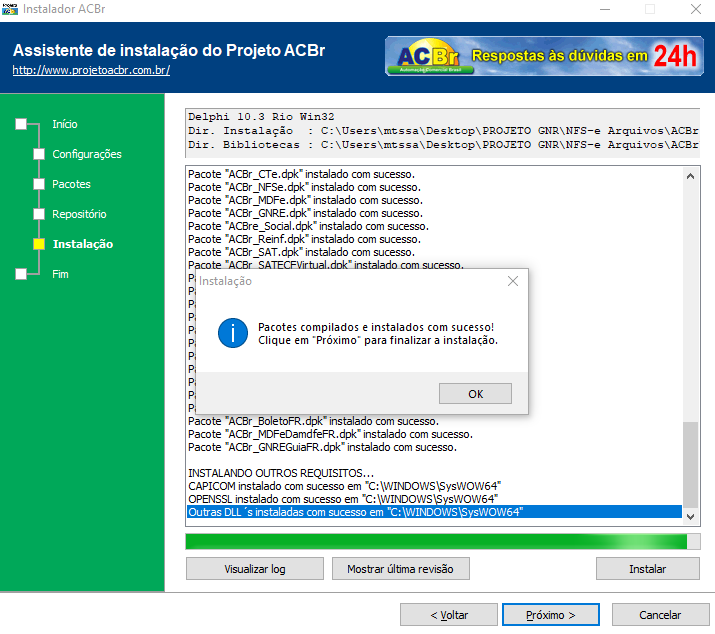The width and height of the screenshot is (715, 634).
Task: Open the projetoacbr.com.br website link
Action: pos(91,70)
